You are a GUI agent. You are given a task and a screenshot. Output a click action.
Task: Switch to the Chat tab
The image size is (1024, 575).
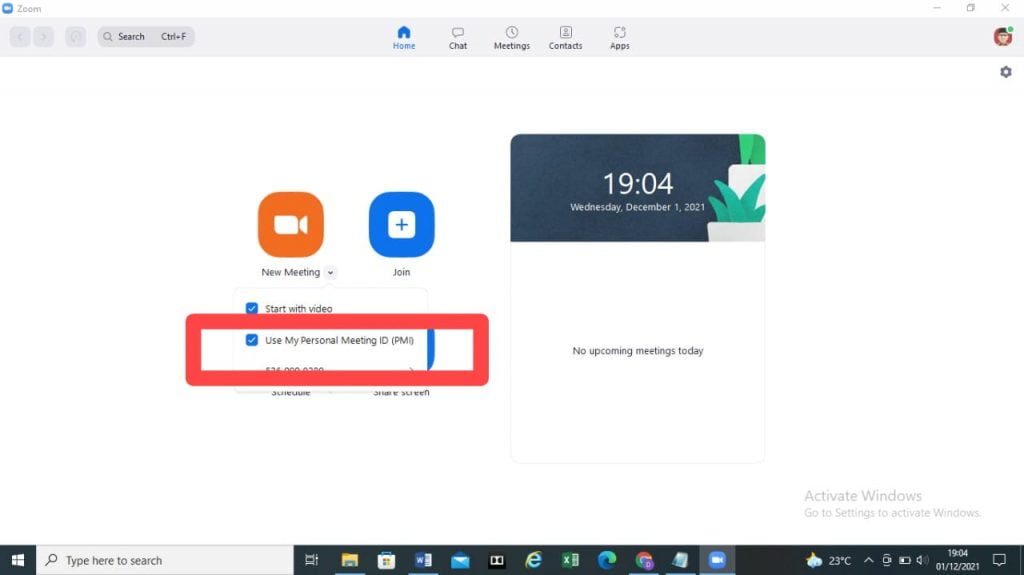click(x=458, y=38)
